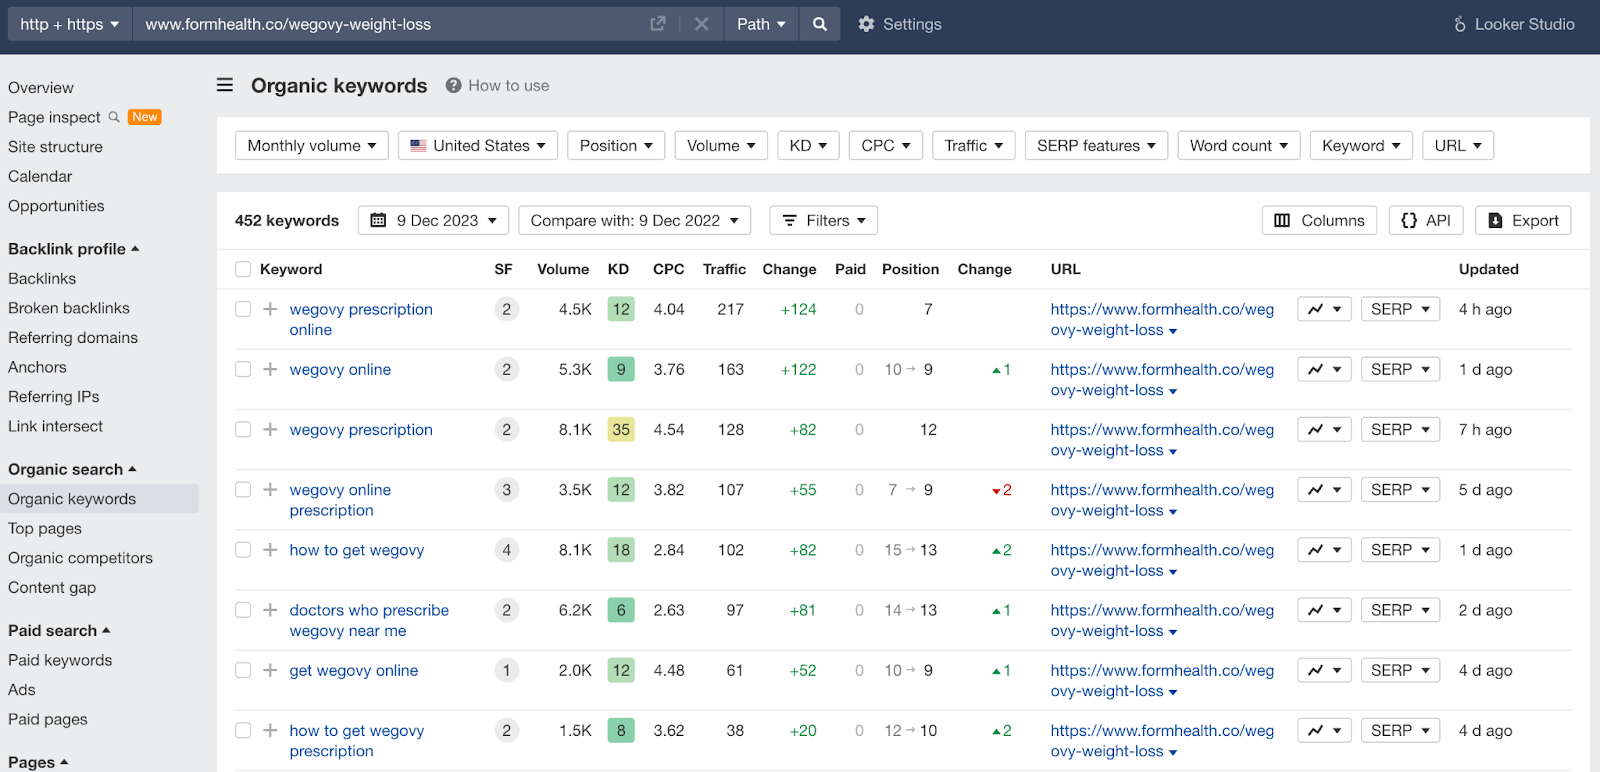Open Backlinks report in sidebar
Screen dimensions: 1600x772
[x=42, y=279]
